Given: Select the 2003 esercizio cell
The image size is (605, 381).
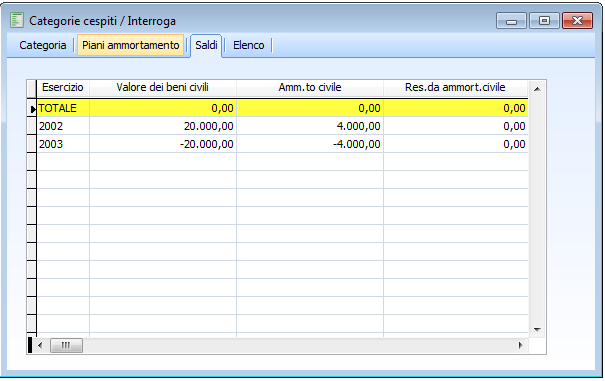Looking at the screenshot, I should coord(63,144).
